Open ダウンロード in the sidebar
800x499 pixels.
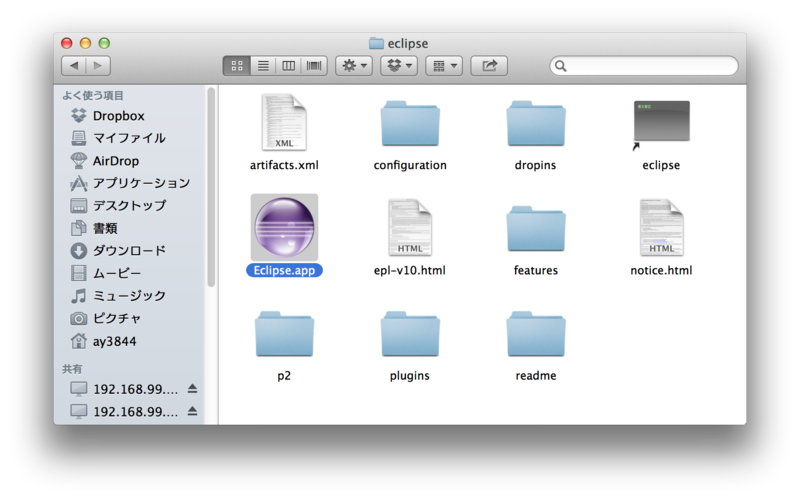click(x=118, y=251)
